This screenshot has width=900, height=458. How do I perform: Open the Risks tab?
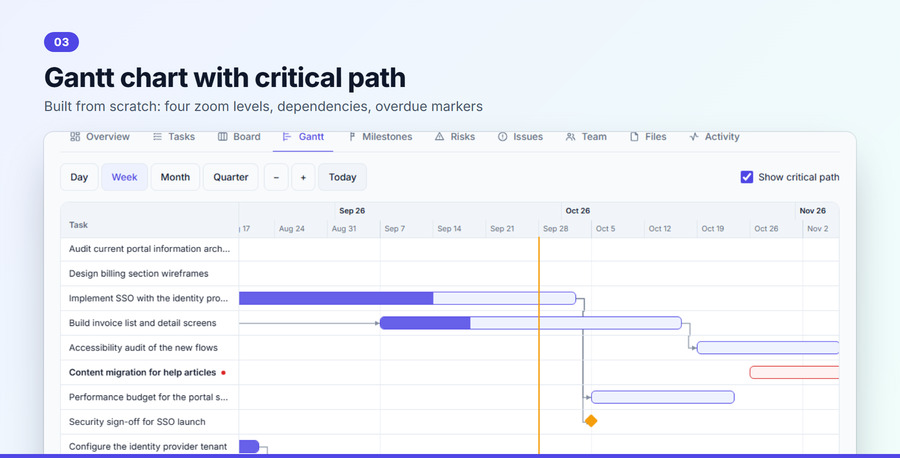(x=455, y=137)
